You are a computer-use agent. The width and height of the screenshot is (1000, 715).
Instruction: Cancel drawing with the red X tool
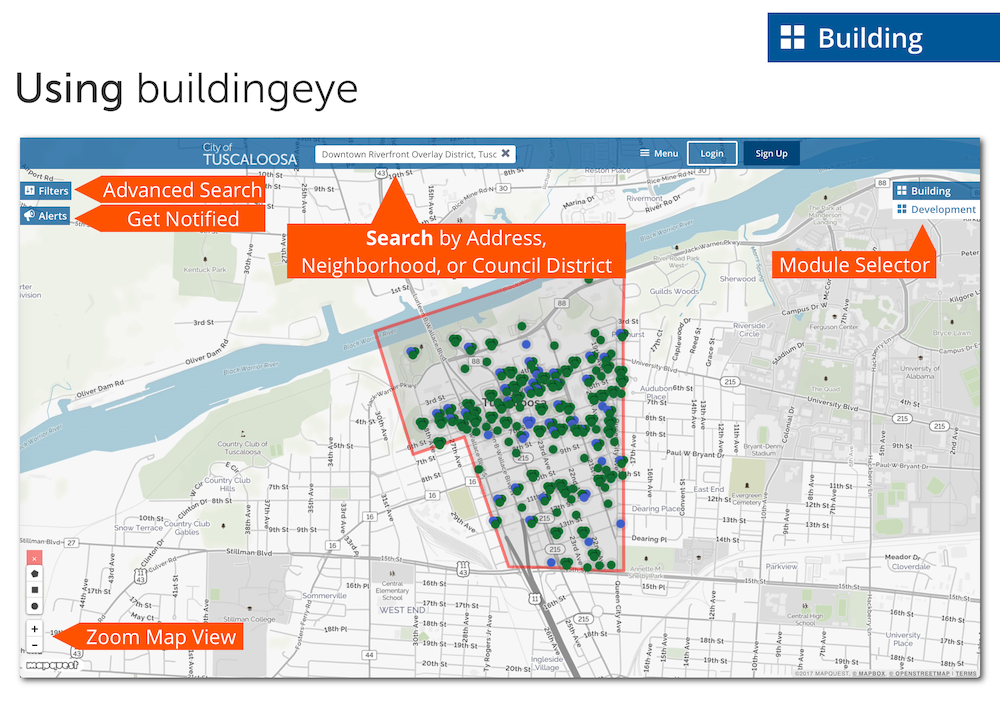point(34,559)
